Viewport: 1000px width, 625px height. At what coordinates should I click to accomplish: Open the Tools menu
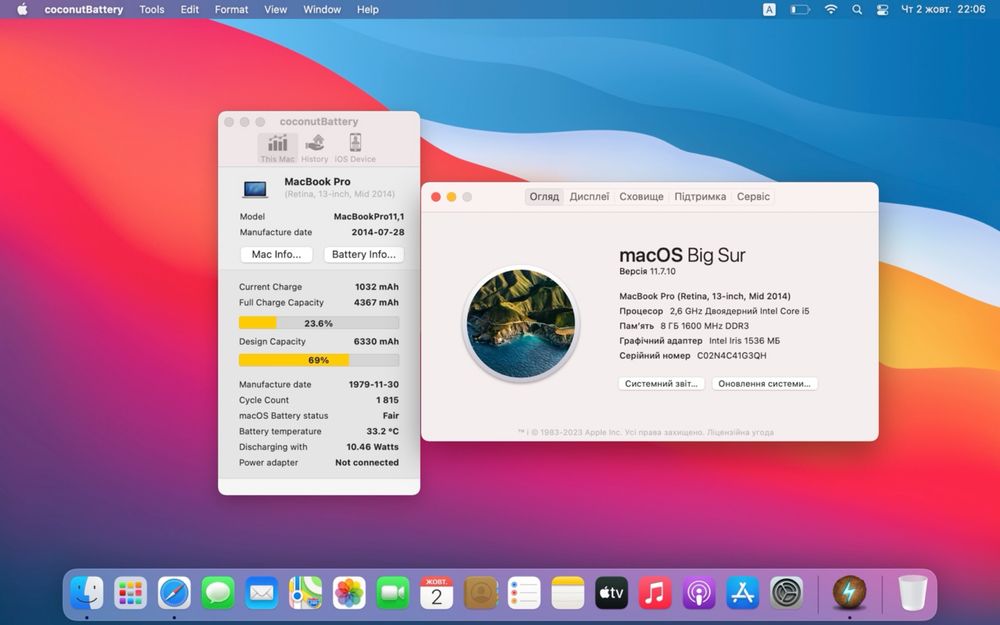[x=152, y=10]
